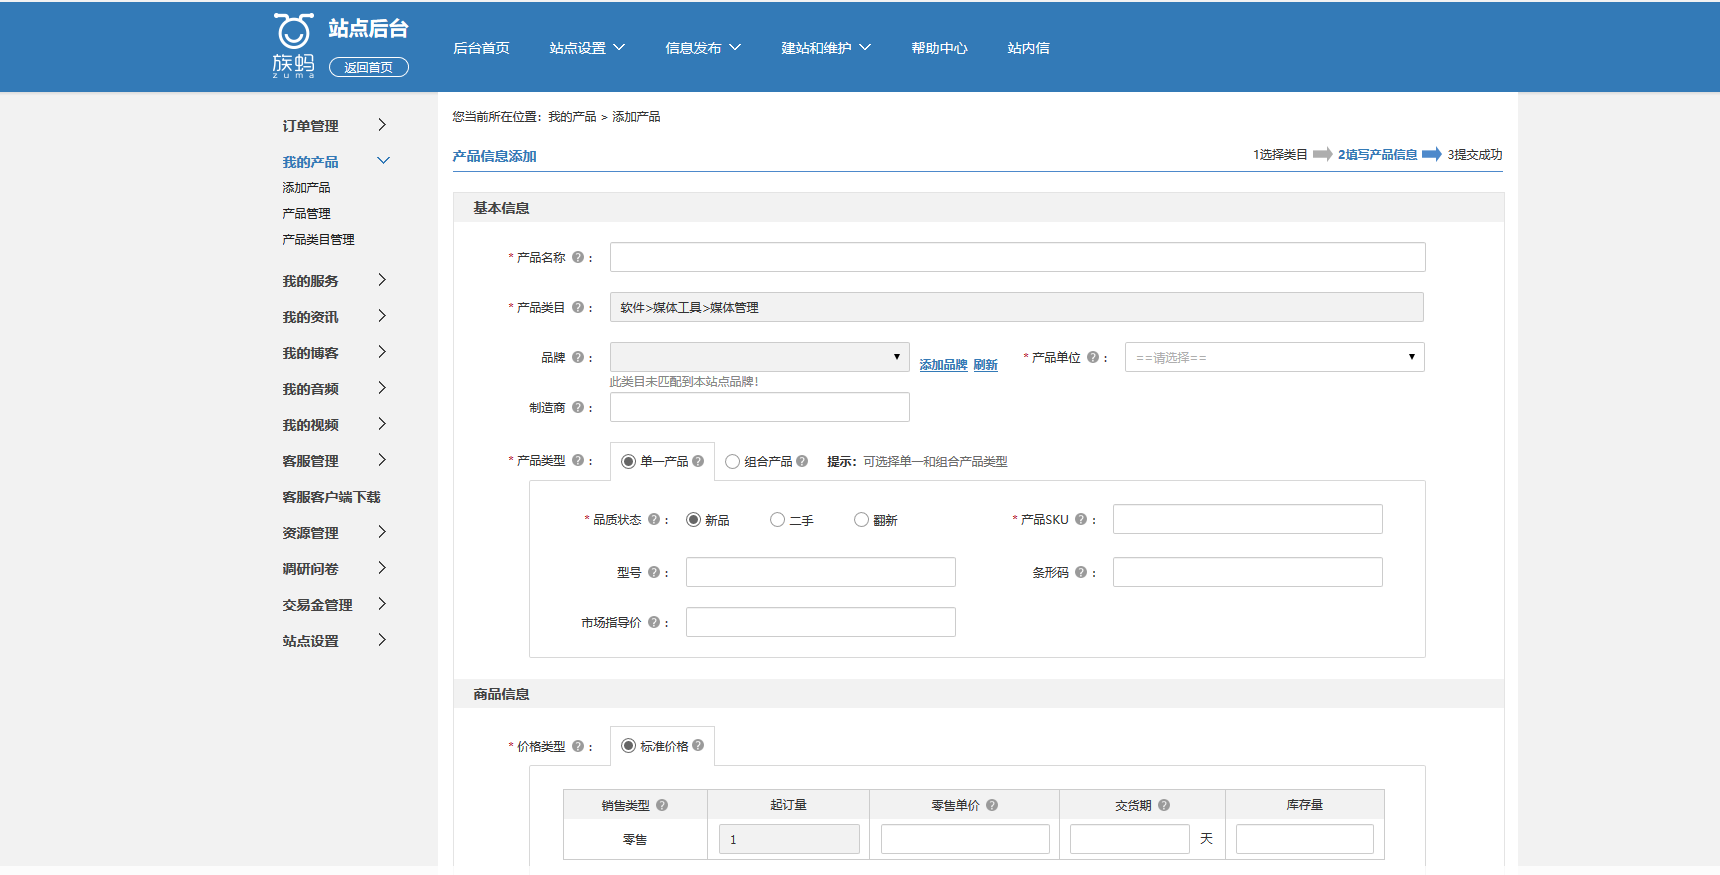
Task: Open 建站和维护 top navigation dropdown
Action: click(x=826, y=48)
